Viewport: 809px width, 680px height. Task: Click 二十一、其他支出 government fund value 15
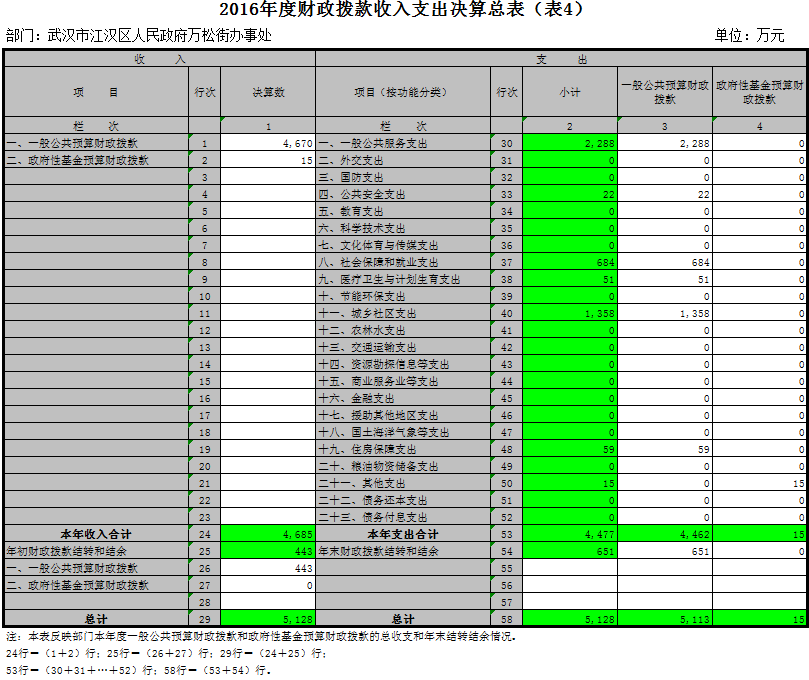pos(760,484)
